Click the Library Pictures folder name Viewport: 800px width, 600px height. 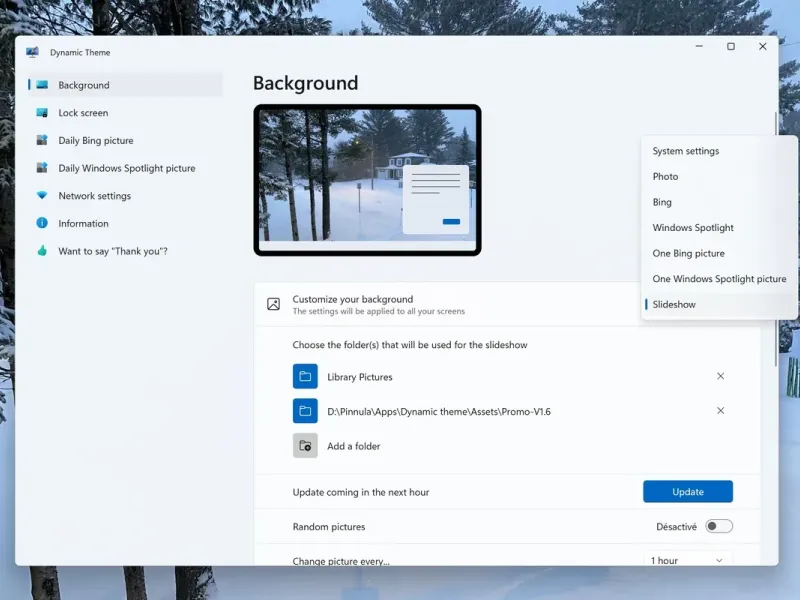(x=360, y=377)
